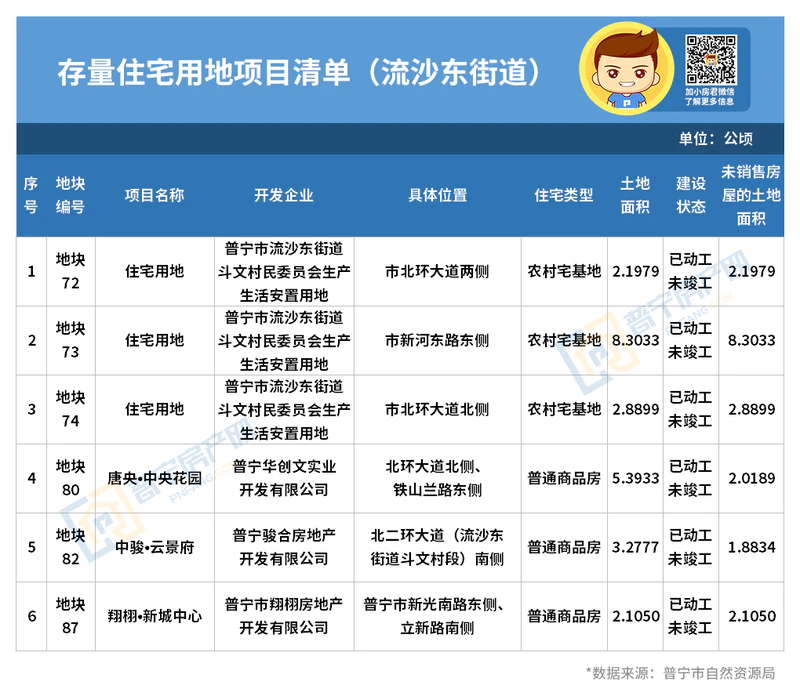
Task: Click the 住宅类型 column header
Action: [x=564, y=195]
